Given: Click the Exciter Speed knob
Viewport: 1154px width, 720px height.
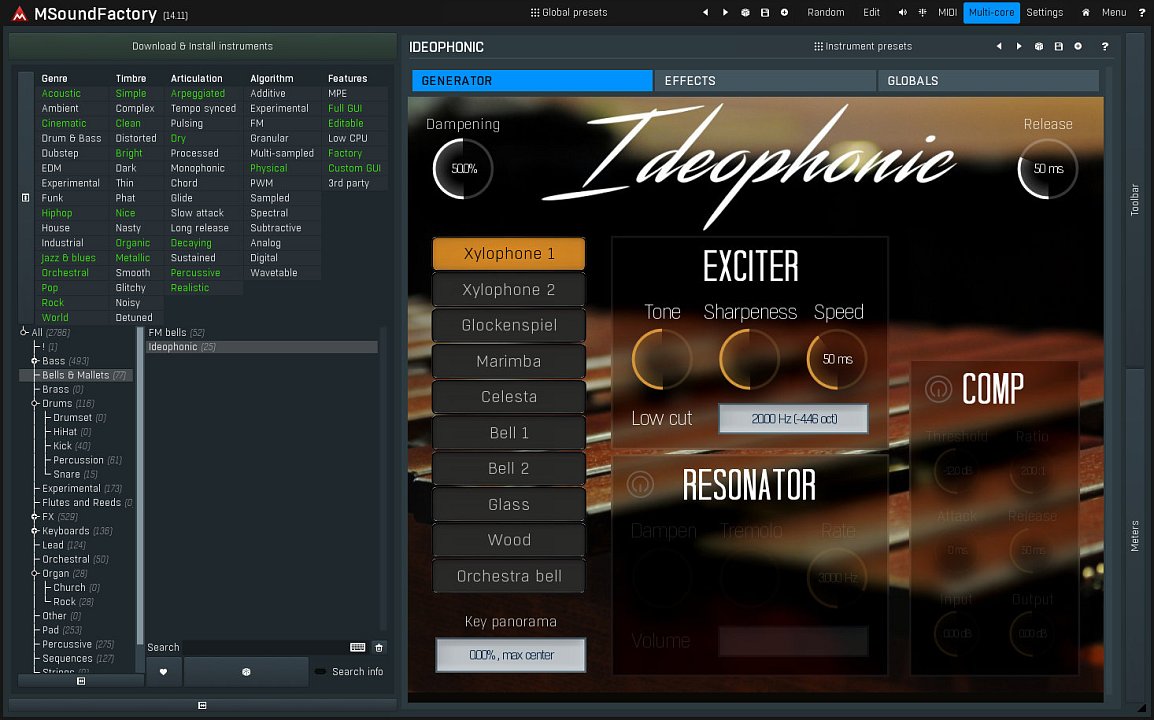Looking at the screenshot, I should pyautogui.click(x=837, y=359).
